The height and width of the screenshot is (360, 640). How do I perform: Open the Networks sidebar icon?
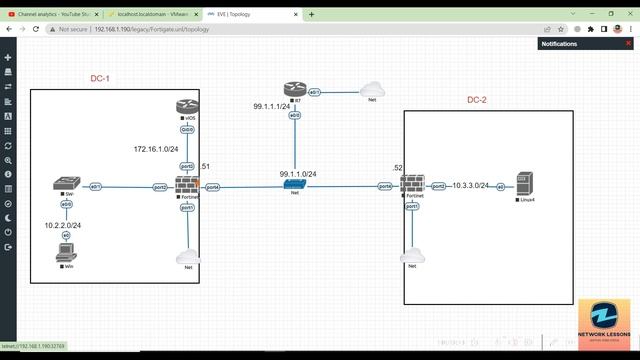click(x=8, y=87)
